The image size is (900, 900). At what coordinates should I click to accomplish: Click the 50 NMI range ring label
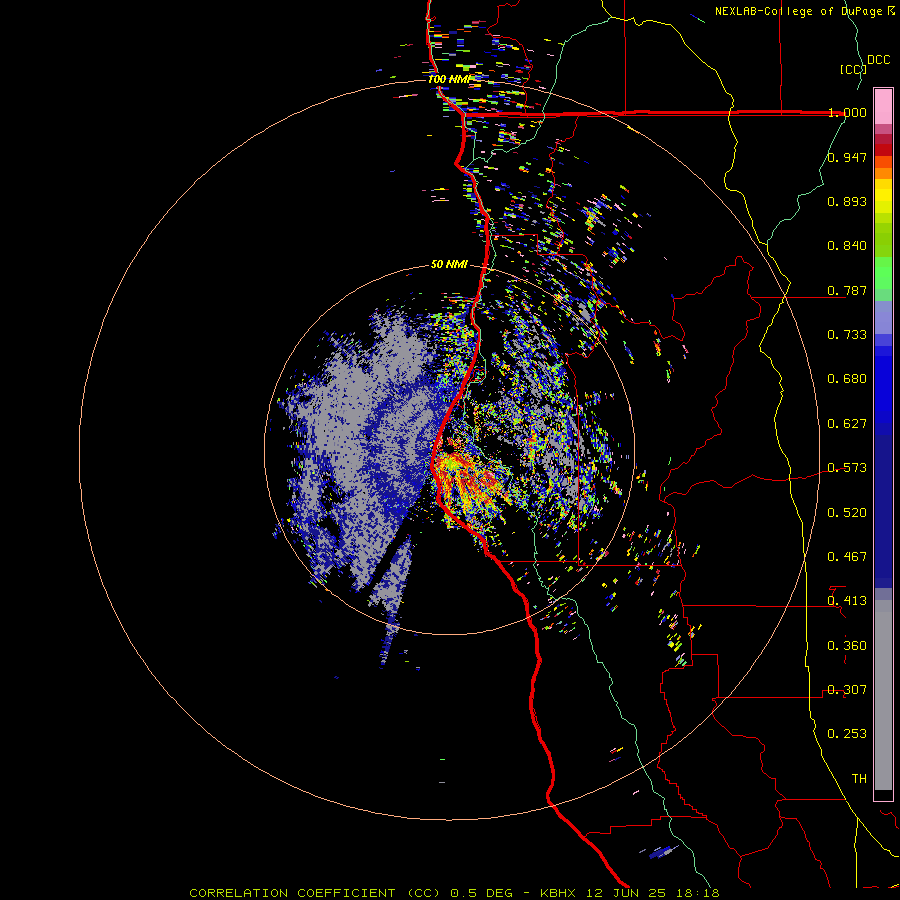click(x=449, y=264)
